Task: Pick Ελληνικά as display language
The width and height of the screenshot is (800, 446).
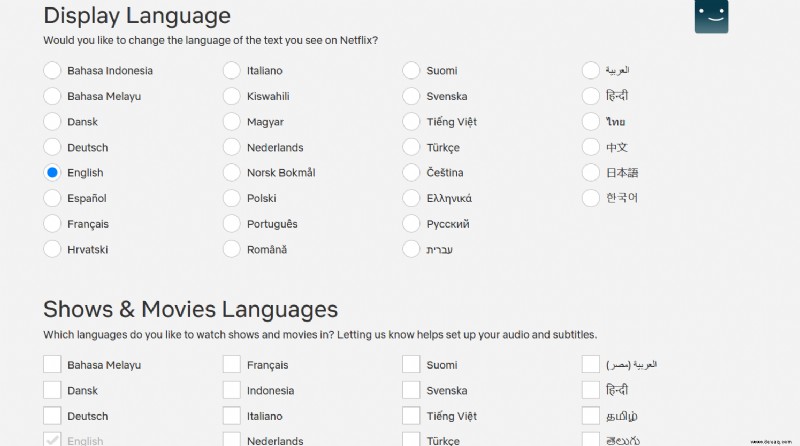Action: 411,198
